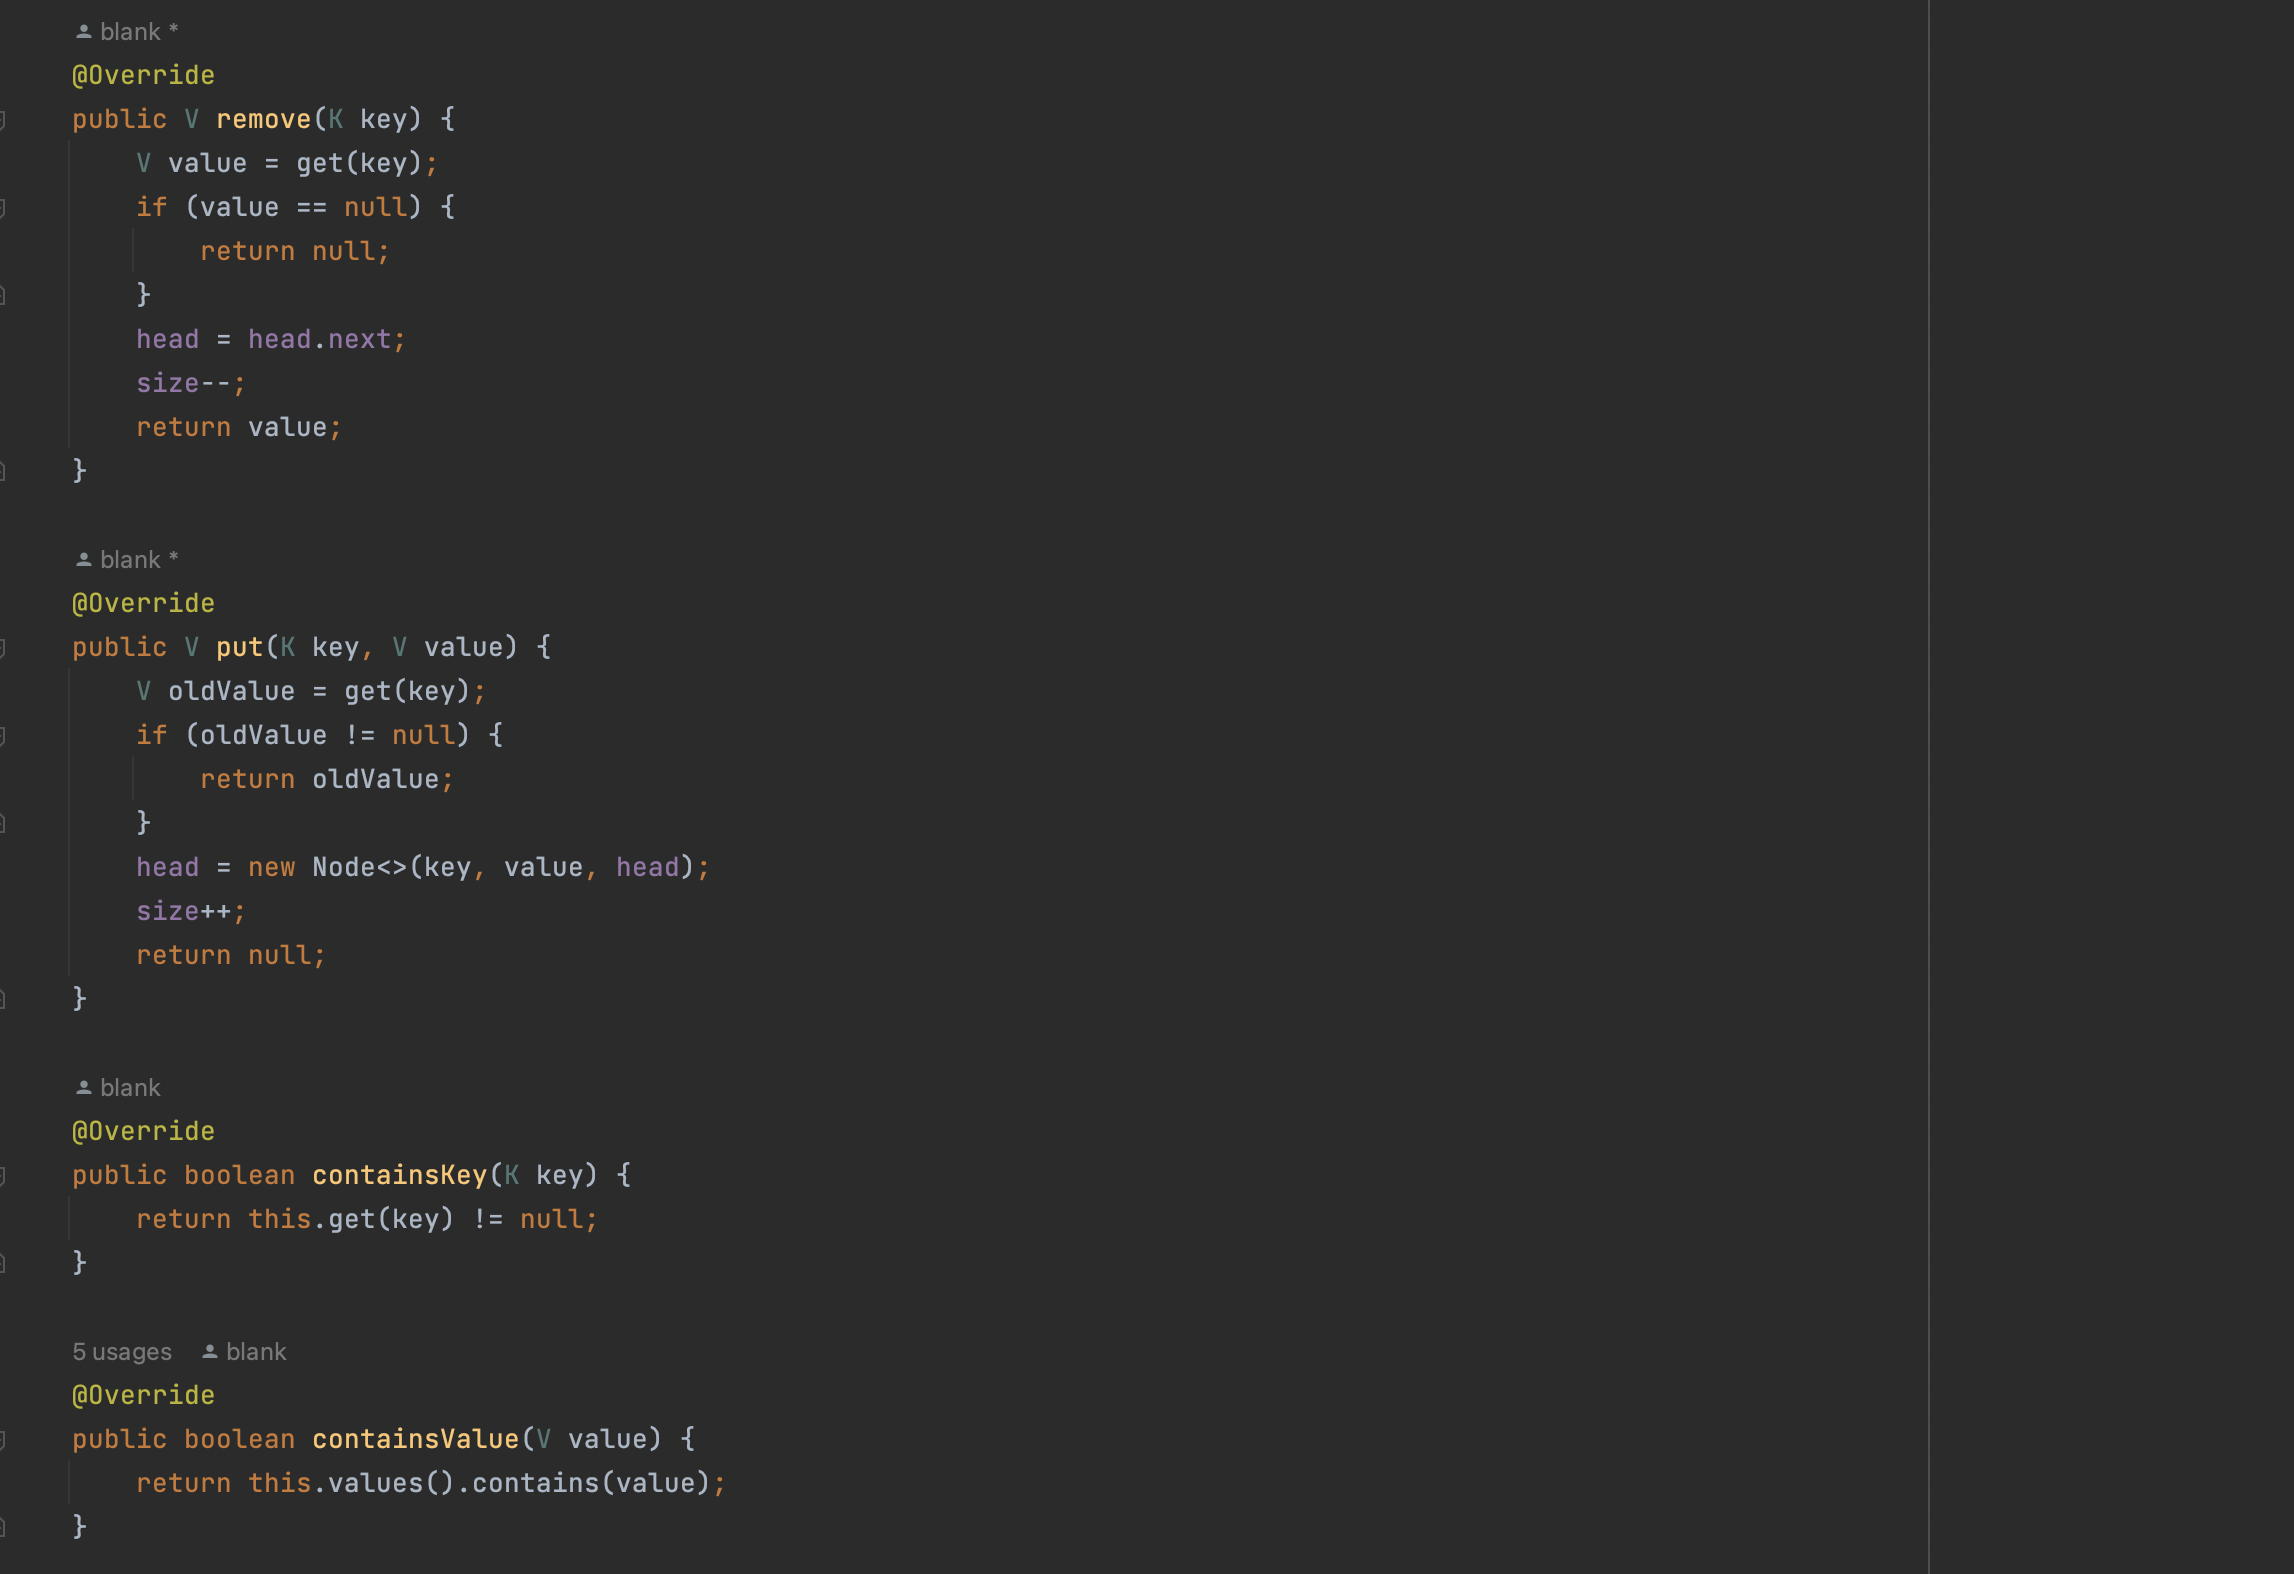Fold the 'if (value == null)' block
This screenshot has width=2294, height=1574.
(x=3, y=208)
